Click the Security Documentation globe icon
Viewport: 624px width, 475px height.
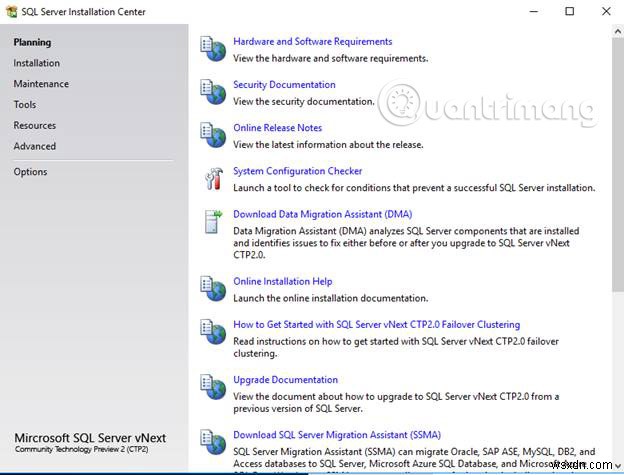tap(213, 92)
